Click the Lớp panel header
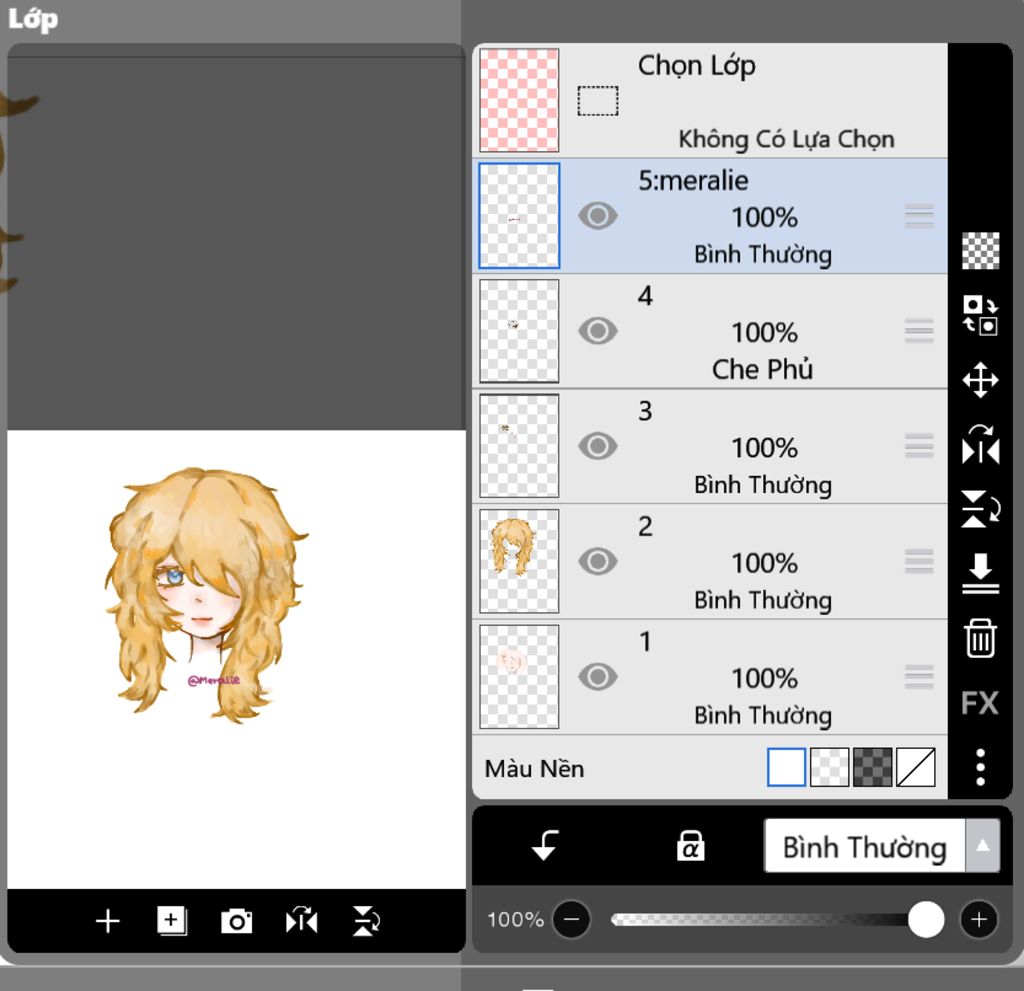Image resolution: width=1024 pixels, height=991 pixels. (x=33, y=20)
